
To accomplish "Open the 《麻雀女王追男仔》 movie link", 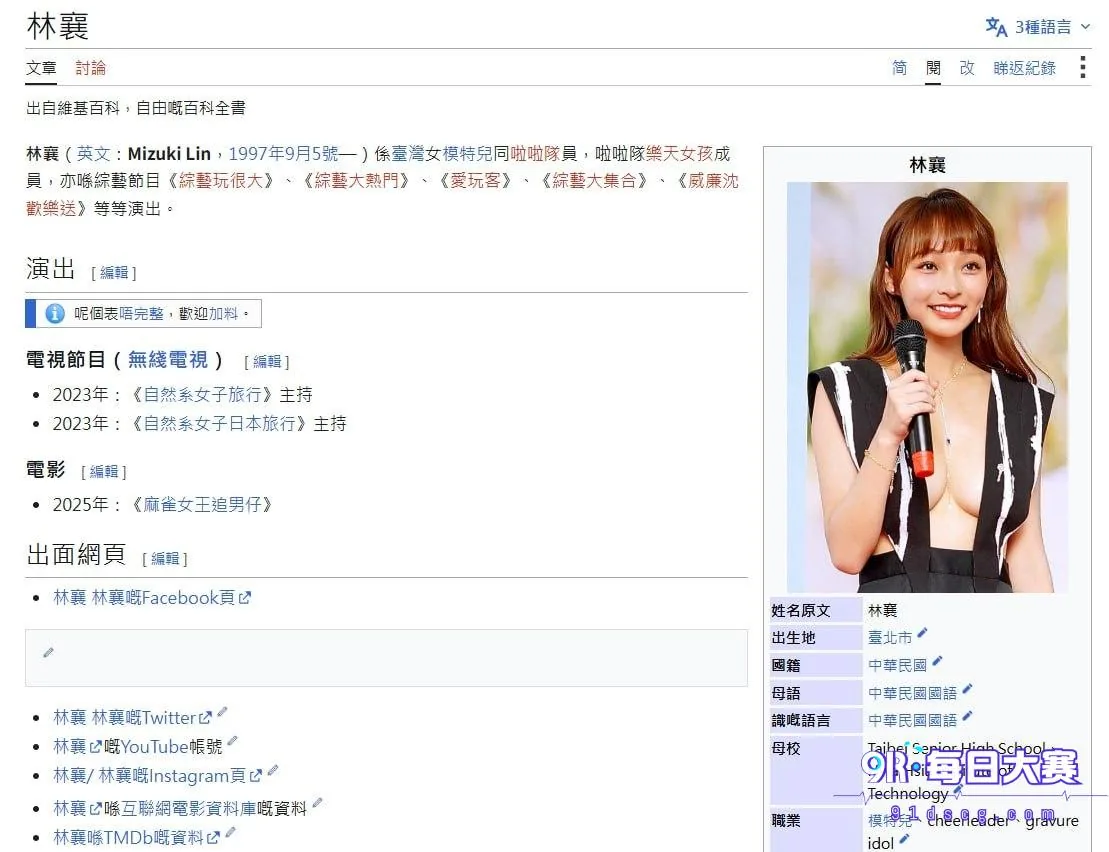I will click(202, 504).
